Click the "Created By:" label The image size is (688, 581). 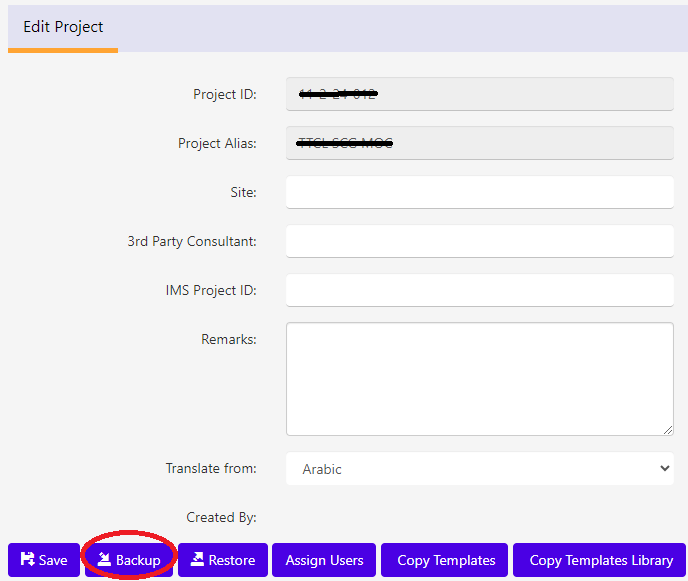tap(221, 517)
